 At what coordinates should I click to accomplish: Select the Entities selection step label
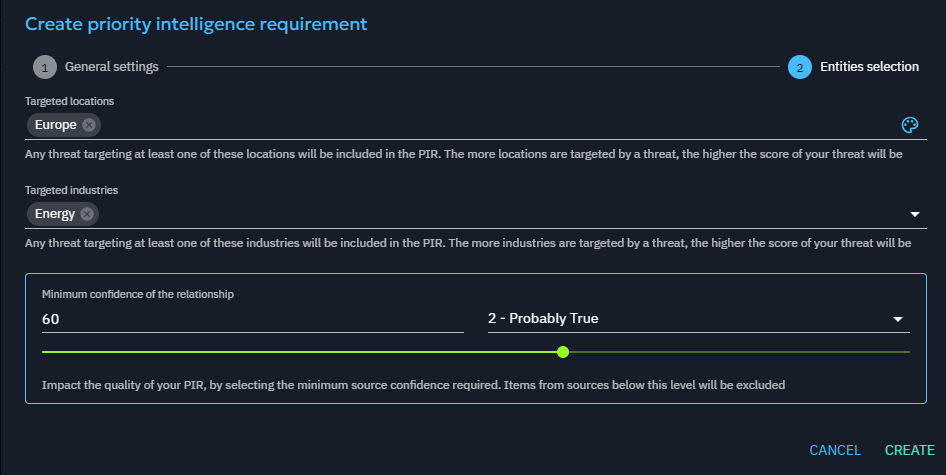tap(869, 67)
